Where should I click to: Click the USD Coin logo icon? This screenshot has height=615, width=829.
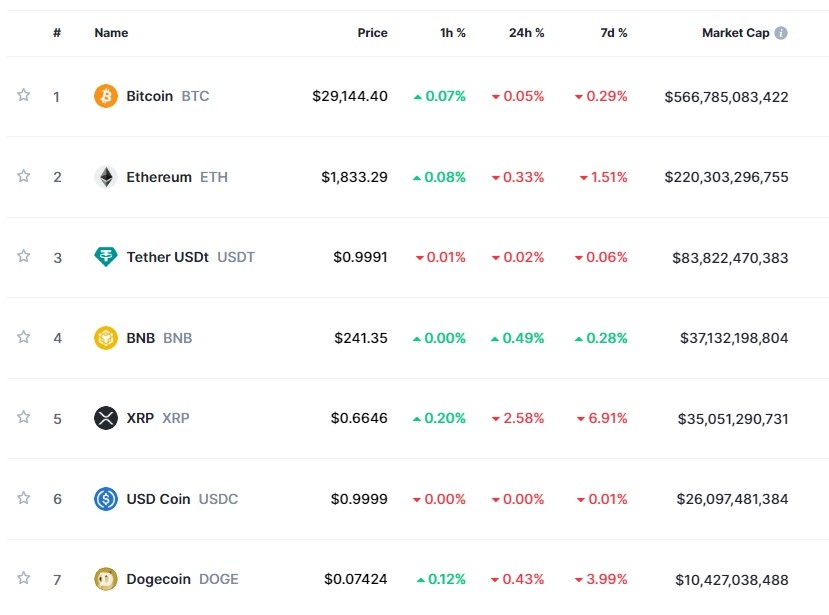[105, 498]
